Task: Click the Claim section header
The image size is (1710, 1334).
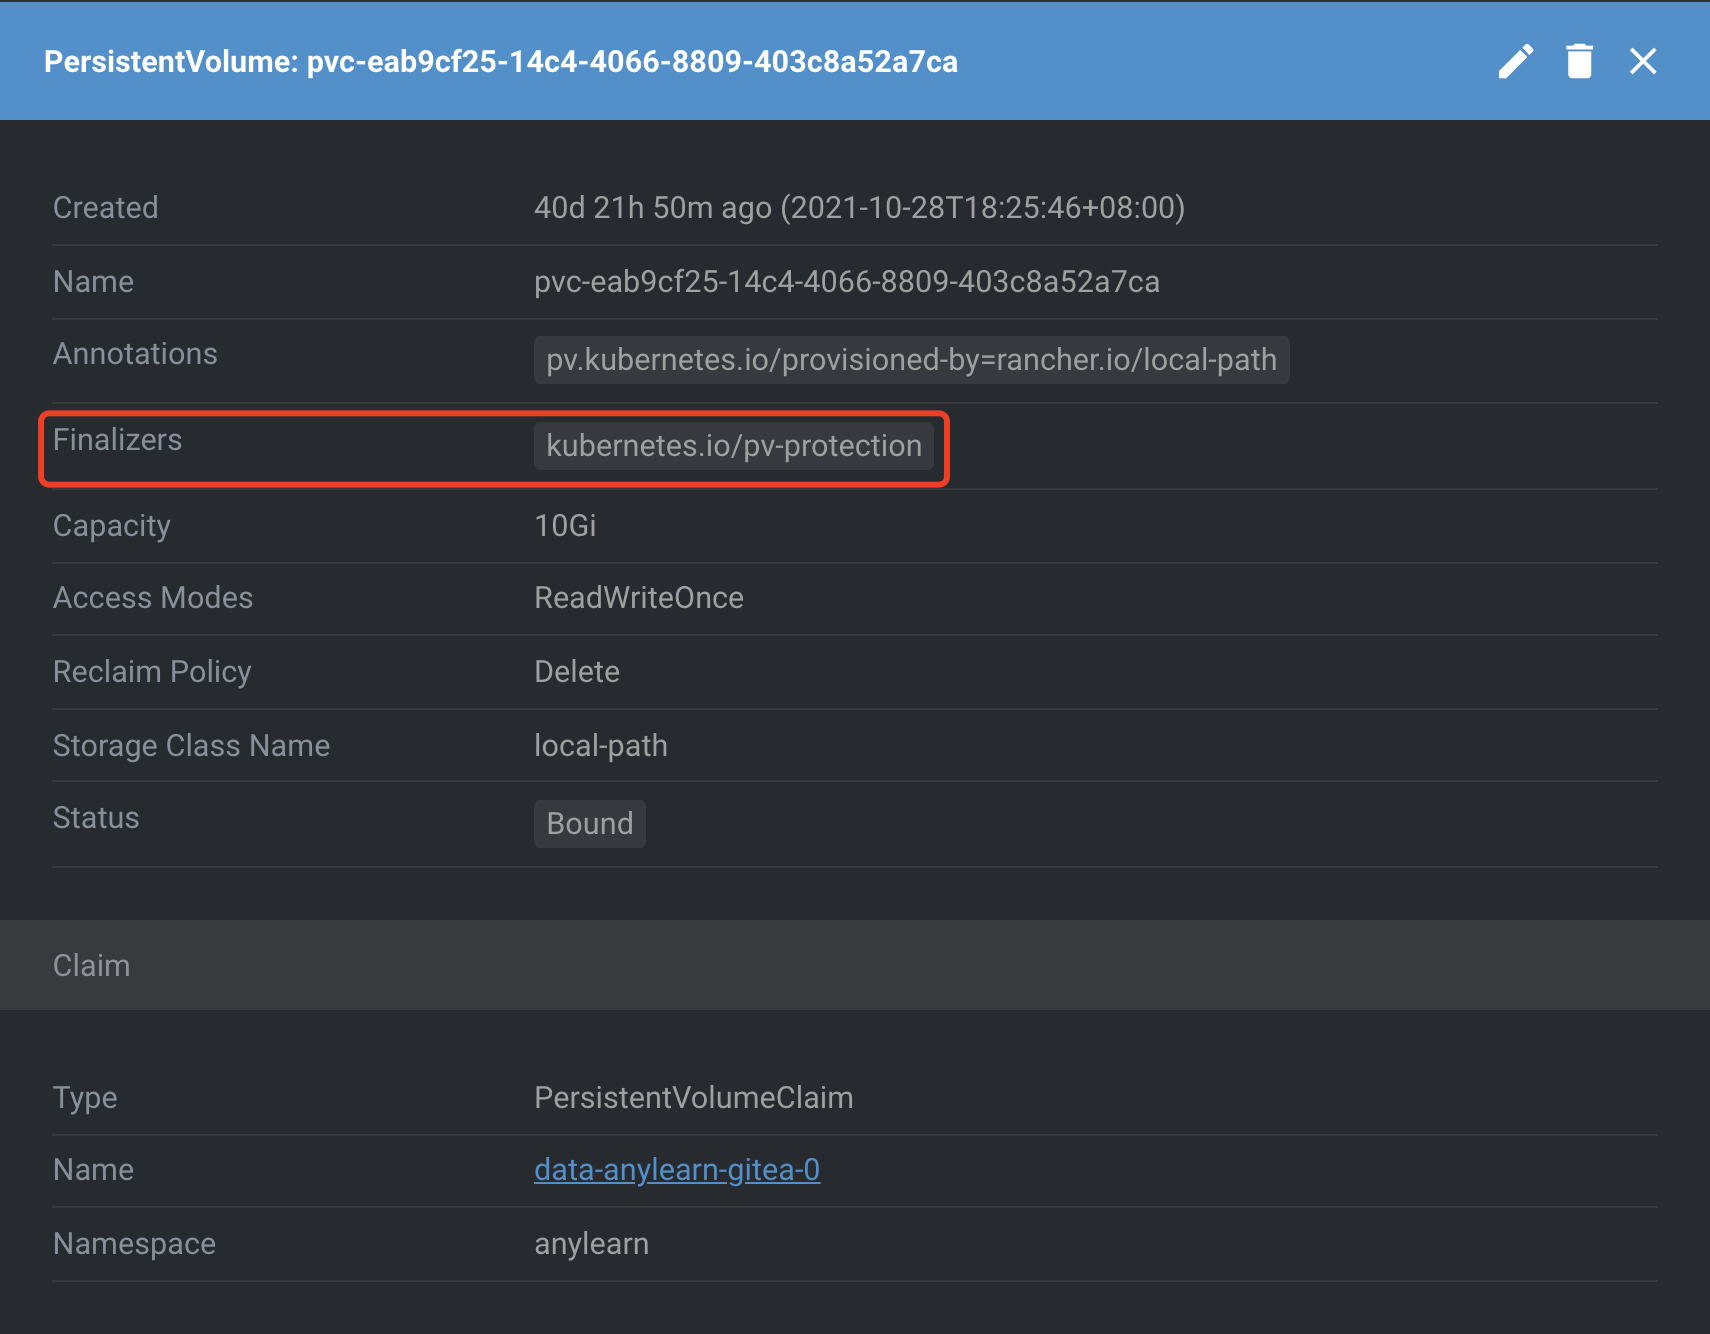Action: [x=91, y=965]
